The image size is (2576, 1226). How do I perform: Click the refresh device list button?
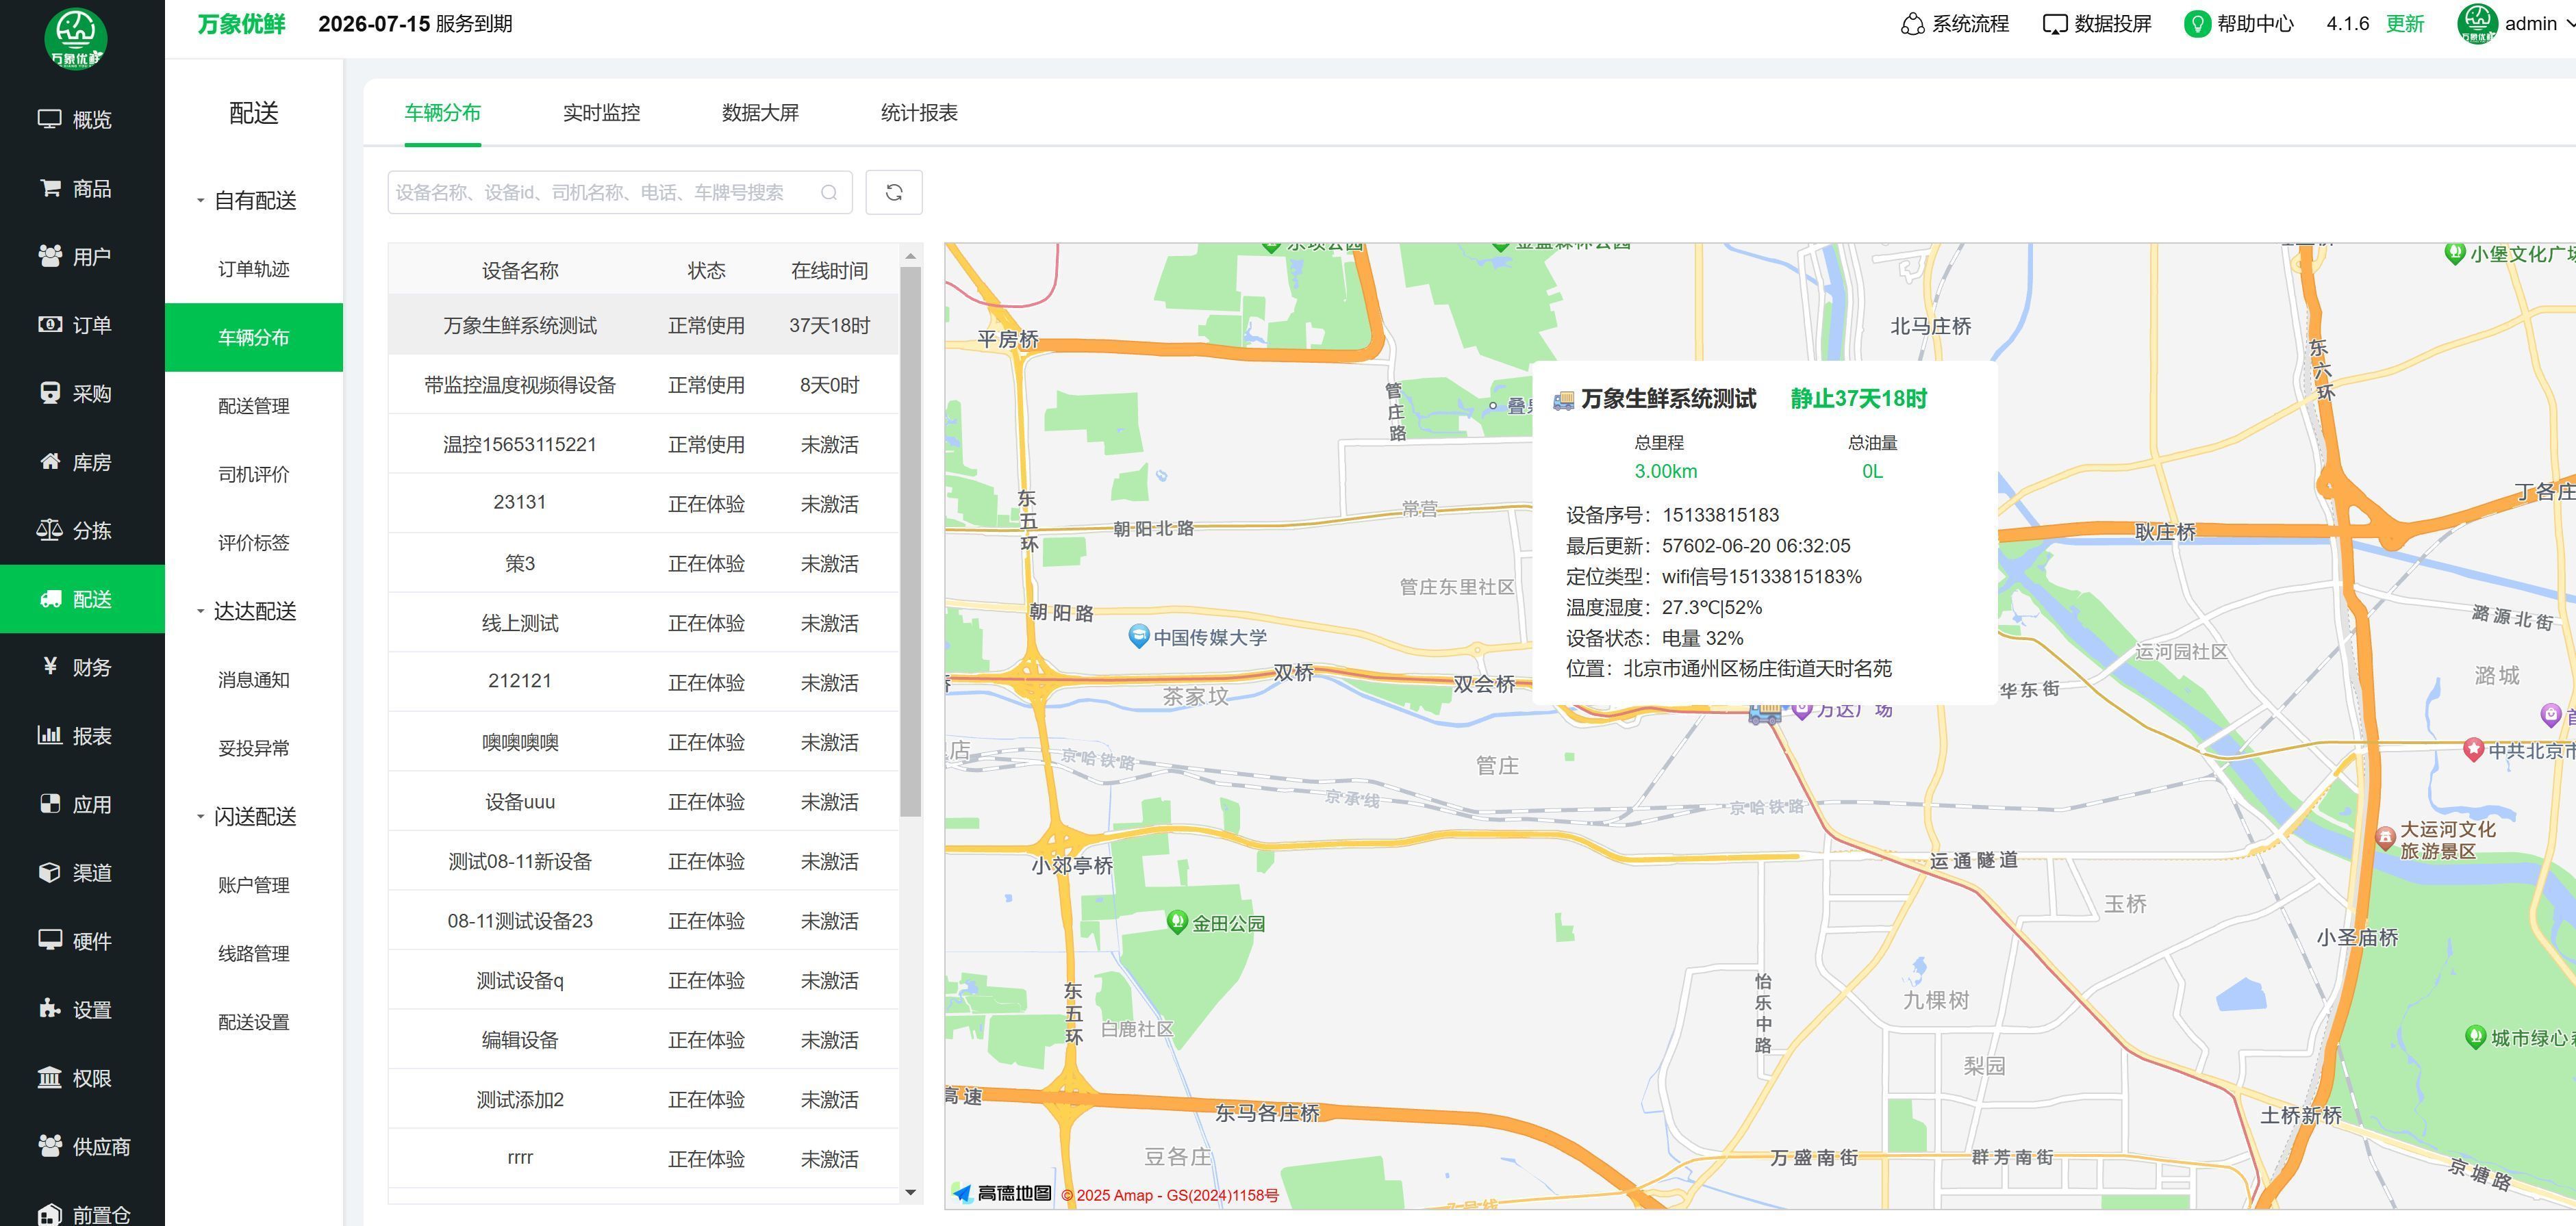pos(893,192)
